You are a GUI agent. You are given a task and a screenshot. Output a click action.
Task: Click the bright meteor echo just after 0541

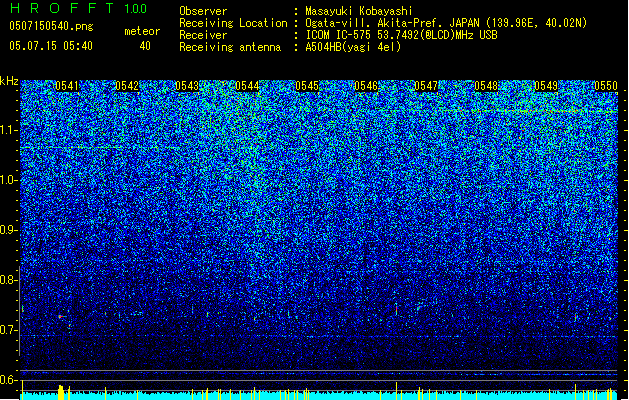click(61, 317)
